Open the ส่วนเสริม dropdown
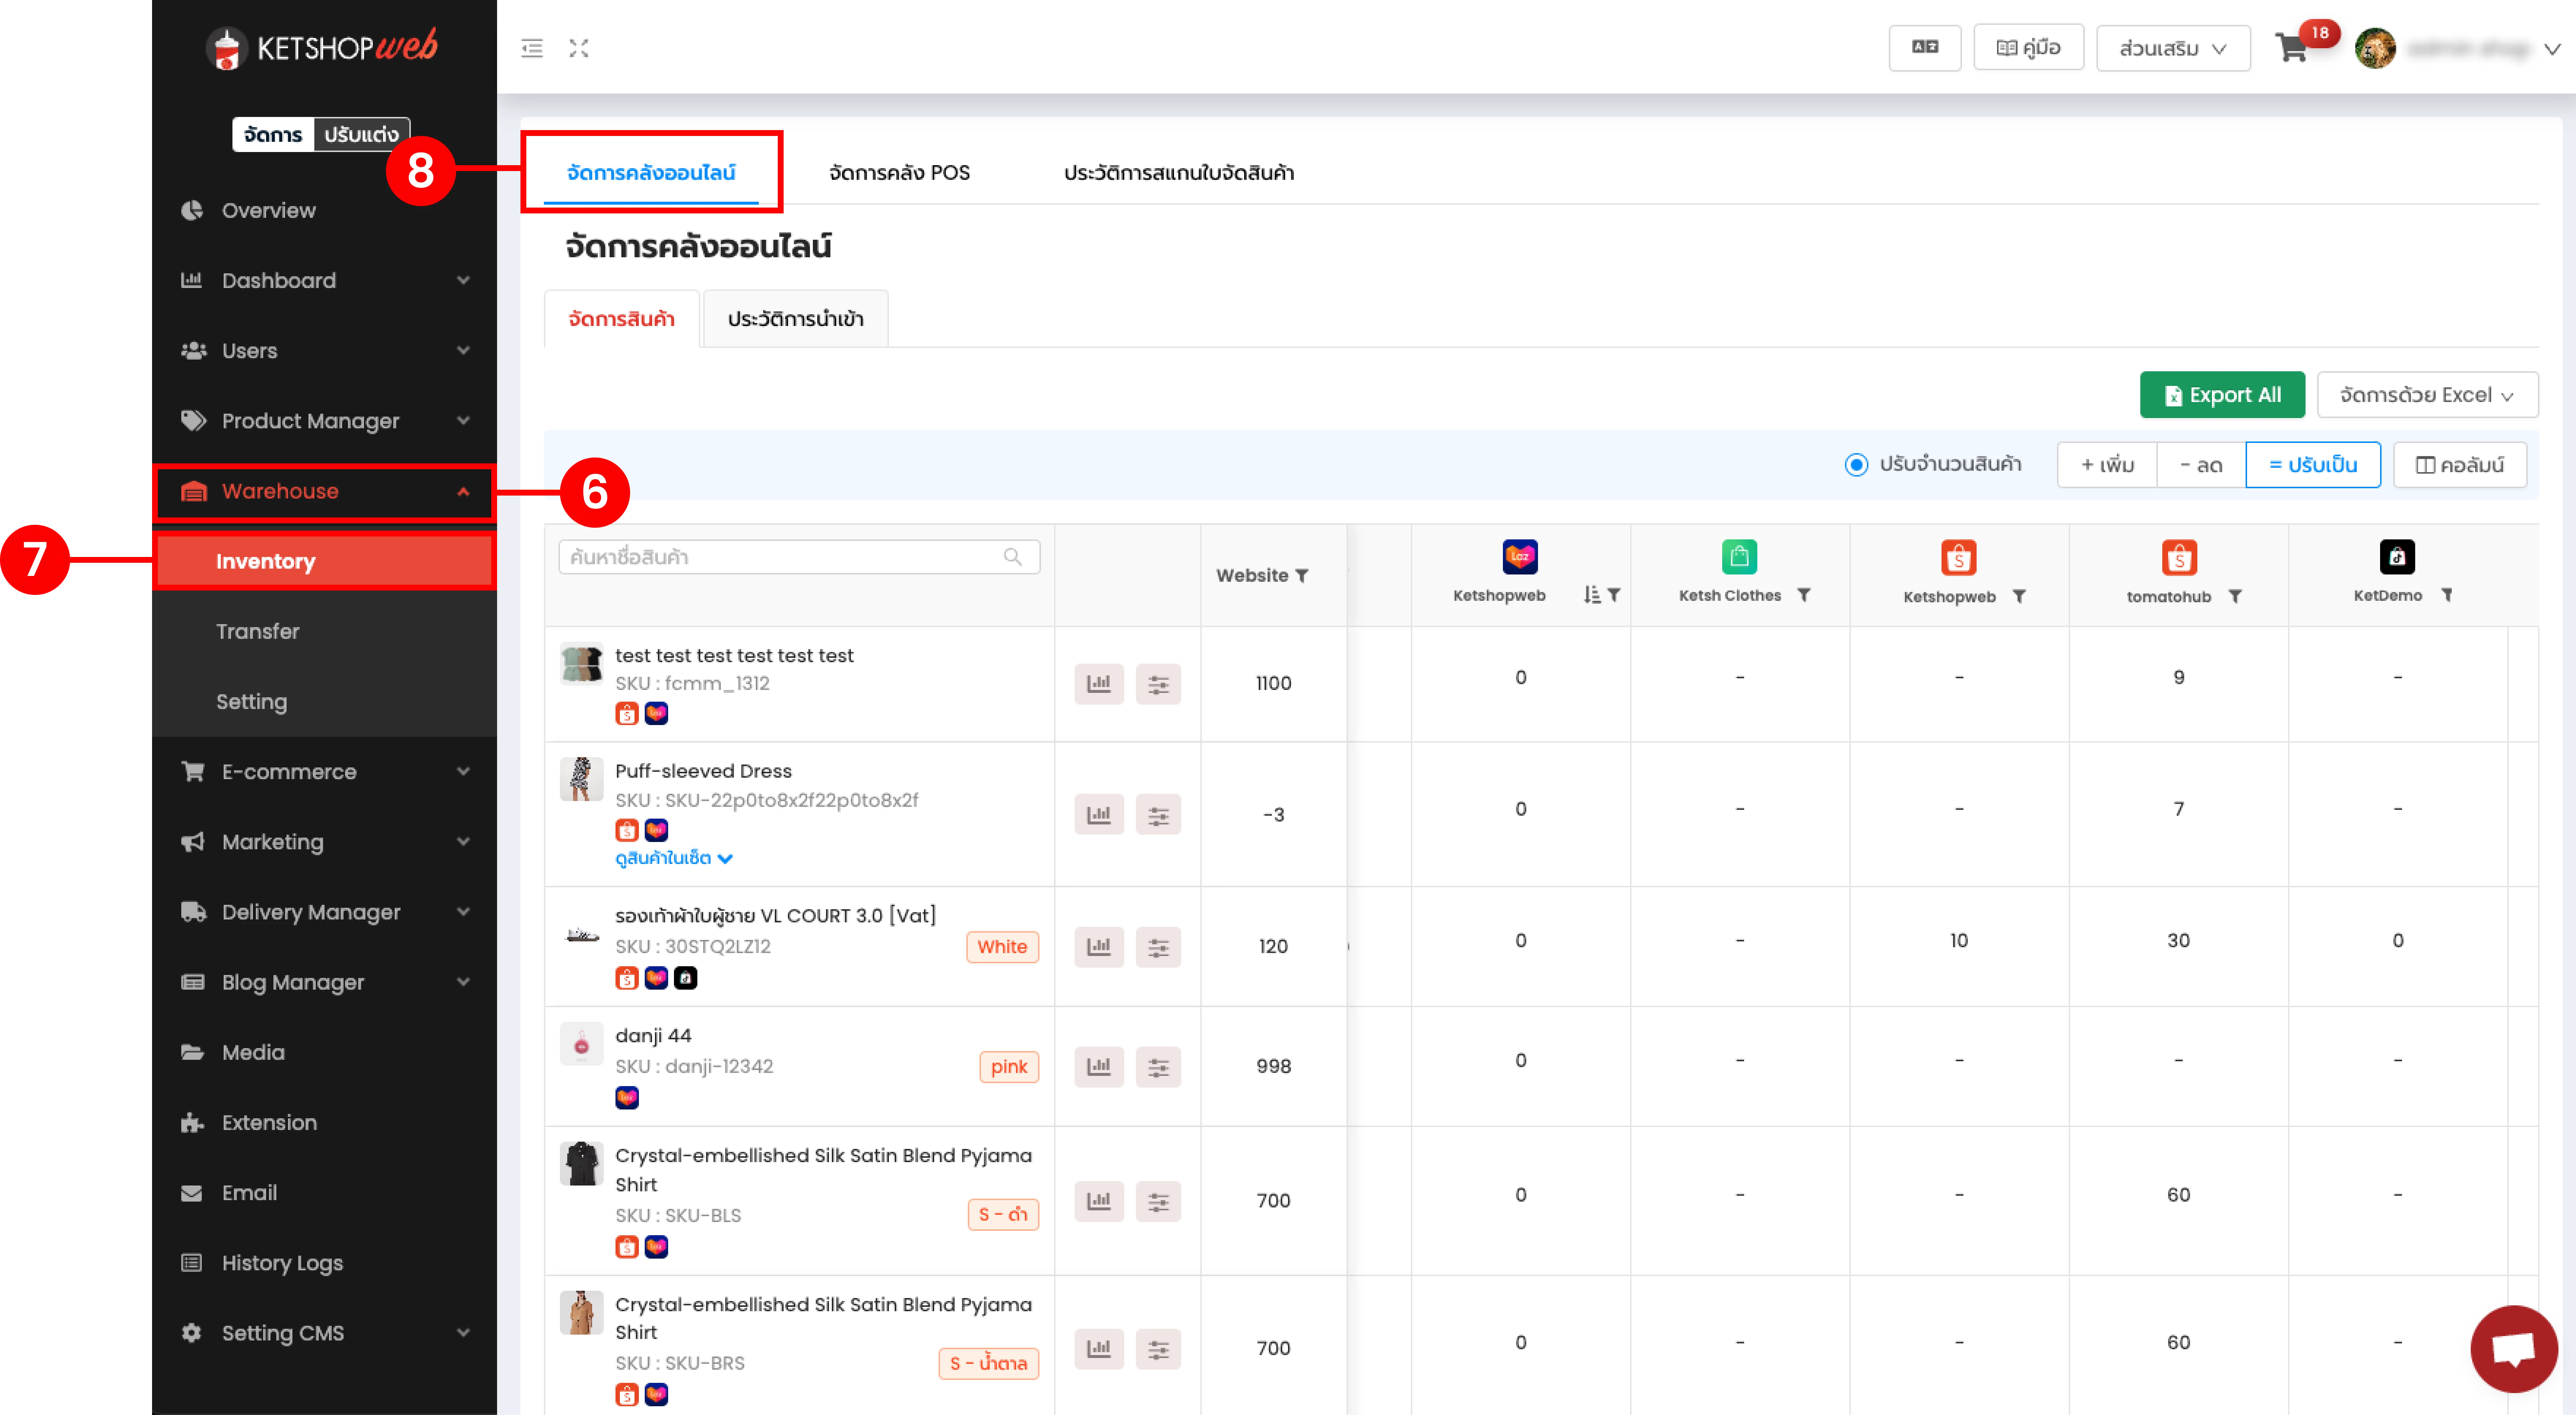2576x1415 pixels. pyautogui.click(x=2173, y=48)
